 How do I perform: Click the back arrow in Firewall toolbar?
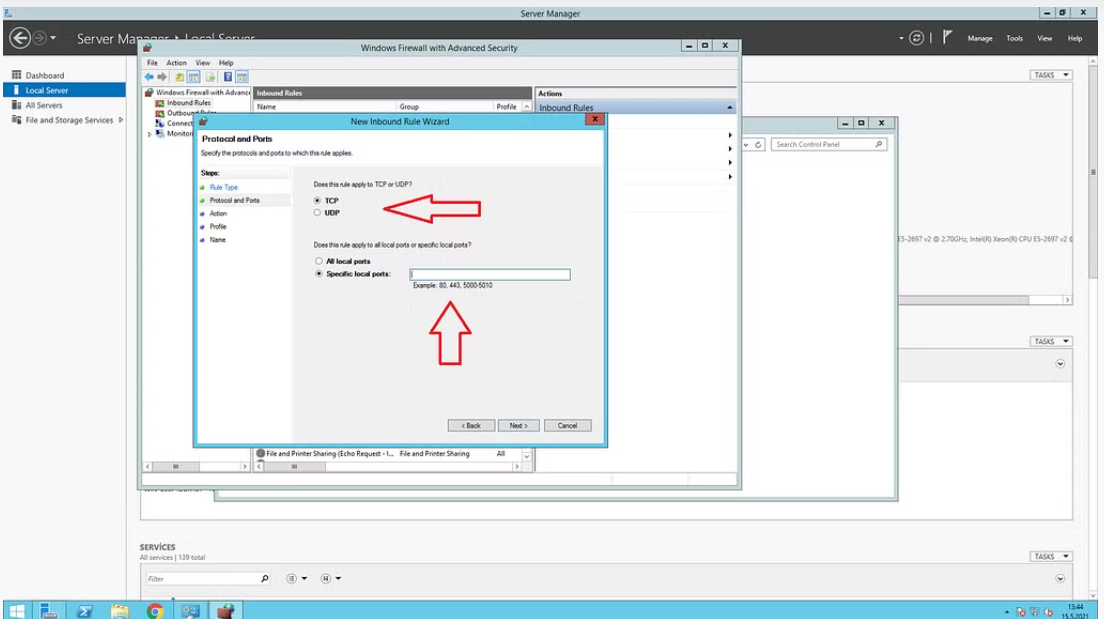(x=149, y=77)
